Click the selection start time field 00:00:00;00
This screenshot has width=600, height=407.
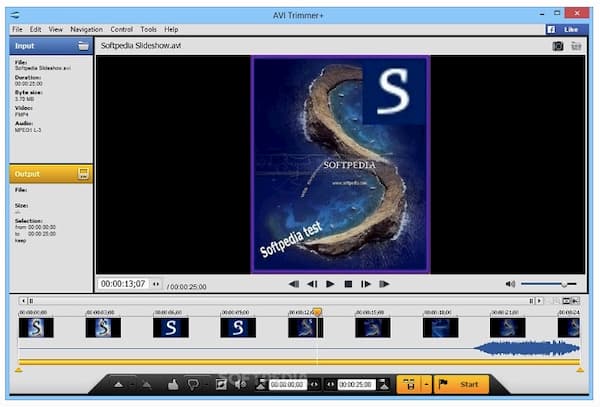tap(287, 384)
